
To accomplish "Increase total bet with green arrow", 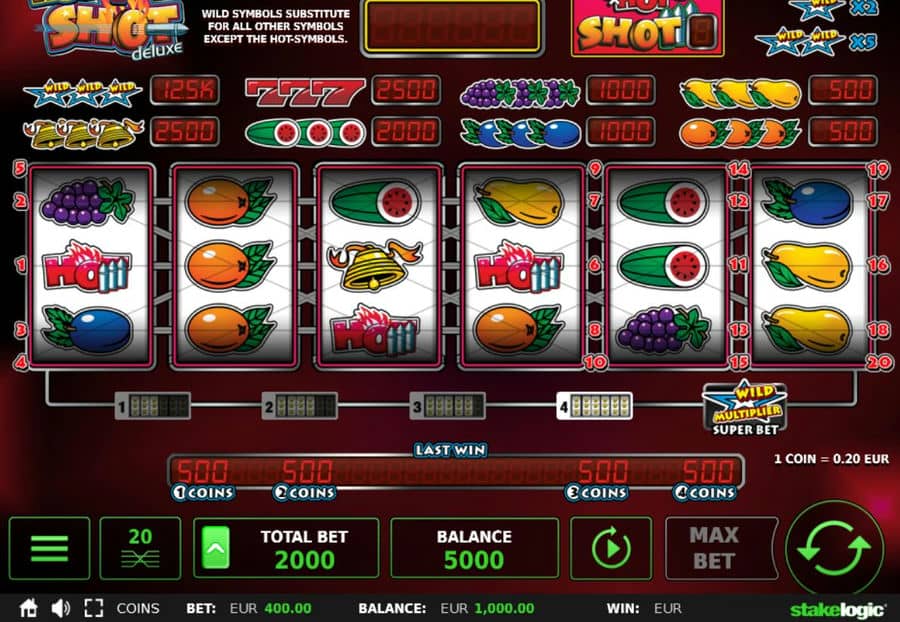I will click(x=216, y=548).
